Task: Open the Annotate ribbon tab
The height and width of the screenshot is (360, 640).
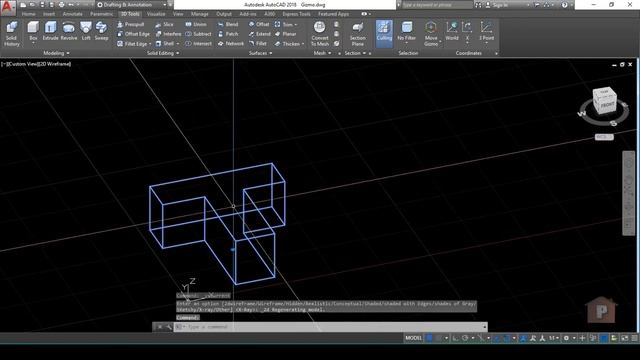Action: 73,14
